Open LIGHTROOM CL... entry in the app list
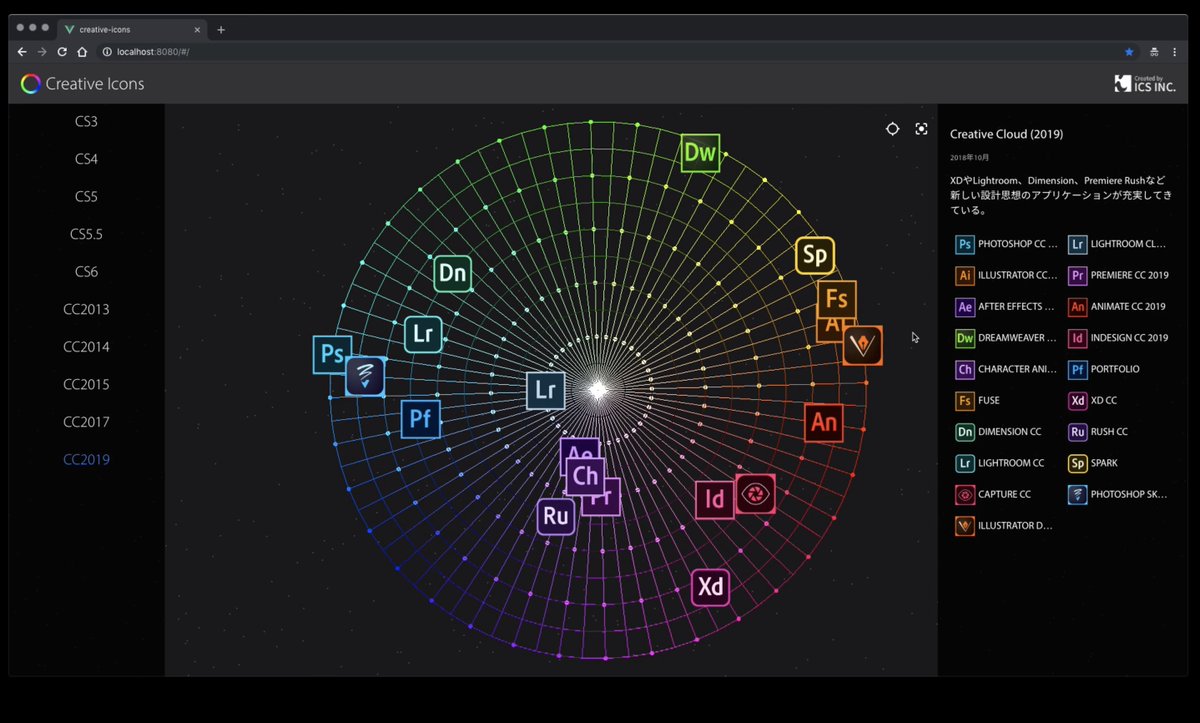The height and width of the screenshot is (723, 1200). 1118,244
